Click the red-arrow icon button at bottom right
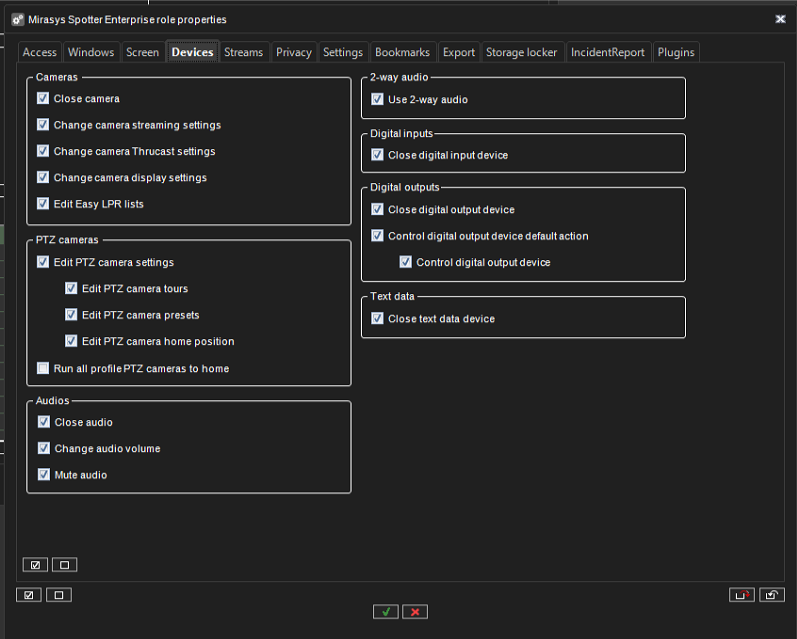 (x=742, y=595)
